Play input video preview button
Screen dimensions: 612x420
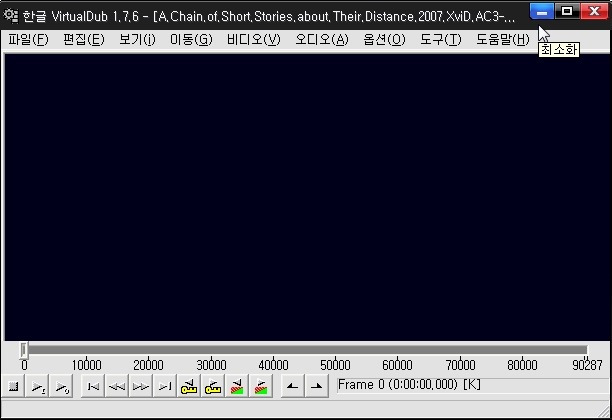point(38,386)
